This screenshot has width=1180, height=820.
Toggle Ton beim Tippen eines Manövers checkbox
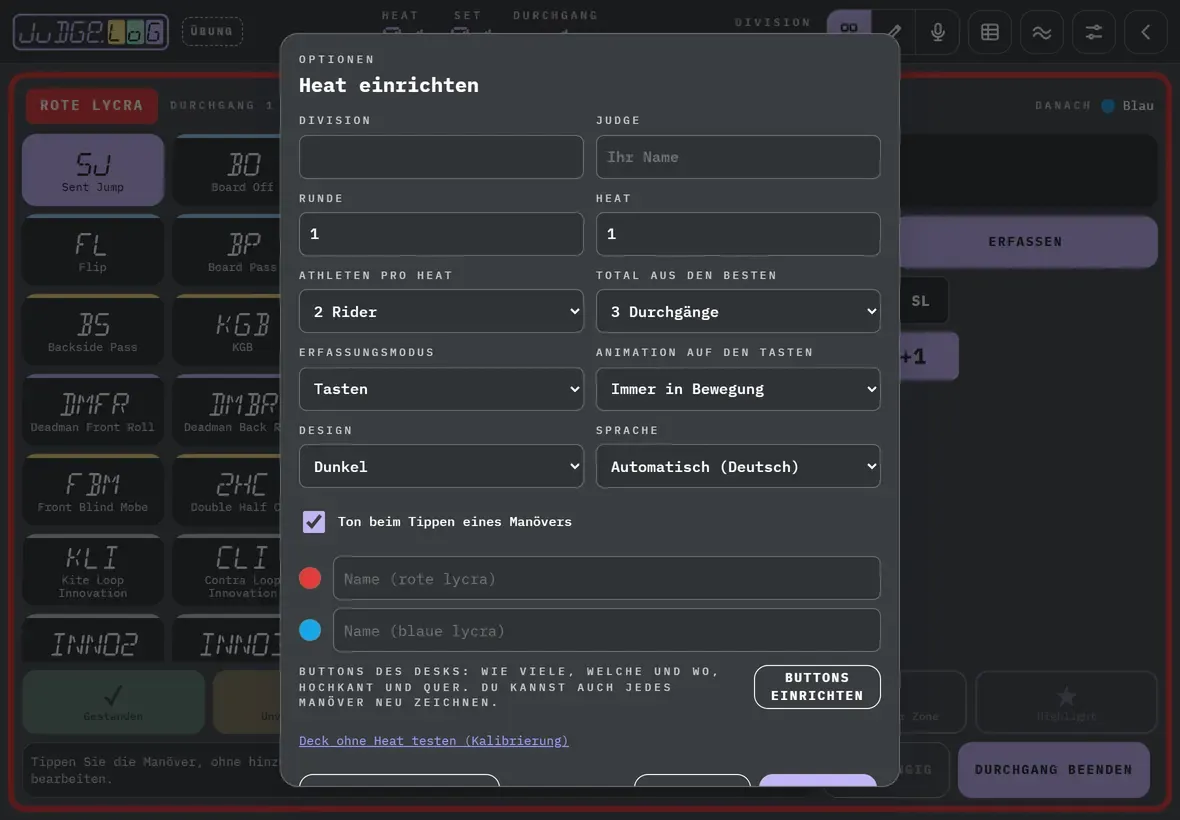(314, 521)
